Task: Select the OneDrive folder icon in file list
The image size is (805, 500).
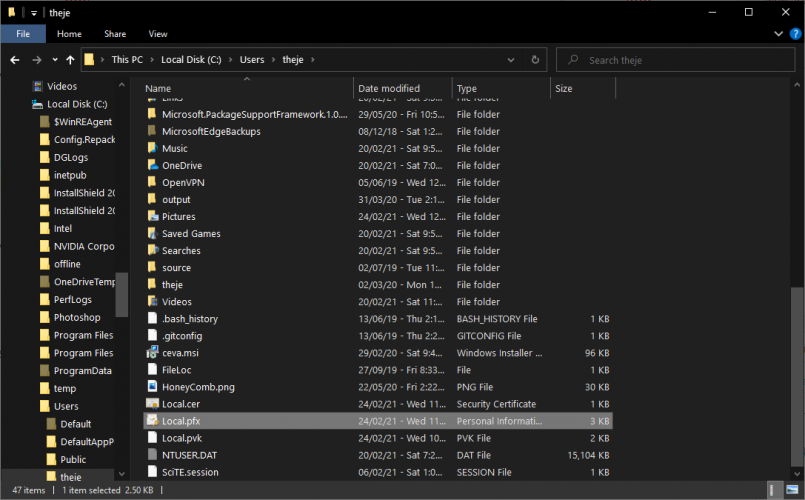Action: pos(152,166)
